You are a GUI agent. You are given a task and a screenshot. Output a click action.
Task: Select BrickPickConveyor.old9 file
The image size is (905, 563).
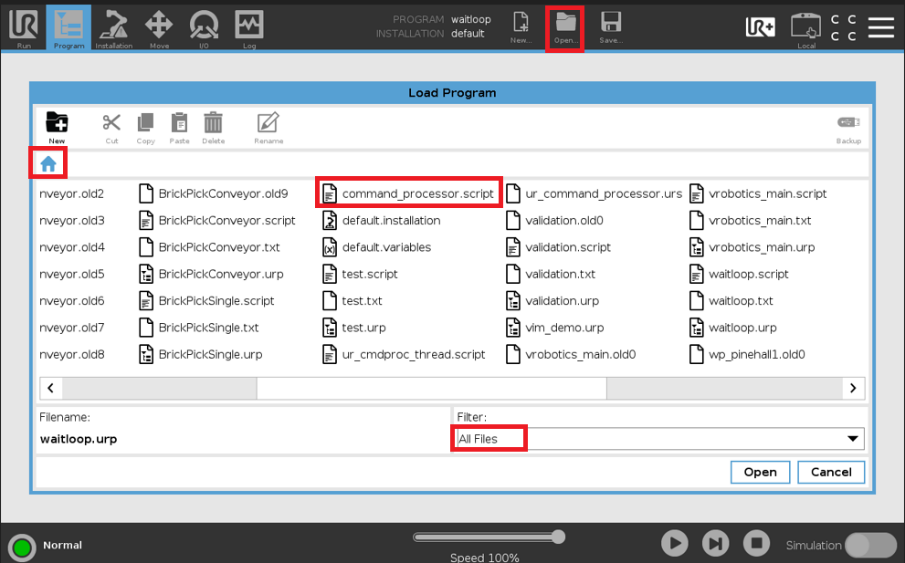[214, 193]
